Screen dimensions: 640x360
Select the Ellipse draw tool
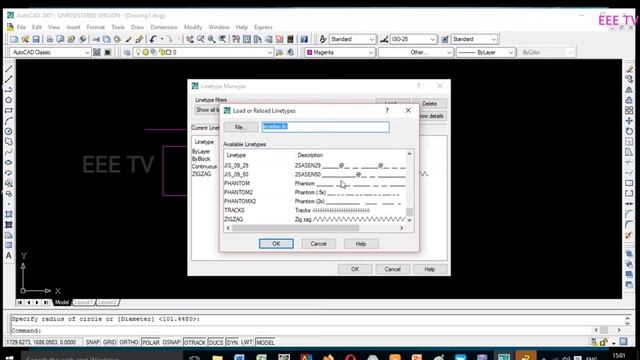coord(9,162)
